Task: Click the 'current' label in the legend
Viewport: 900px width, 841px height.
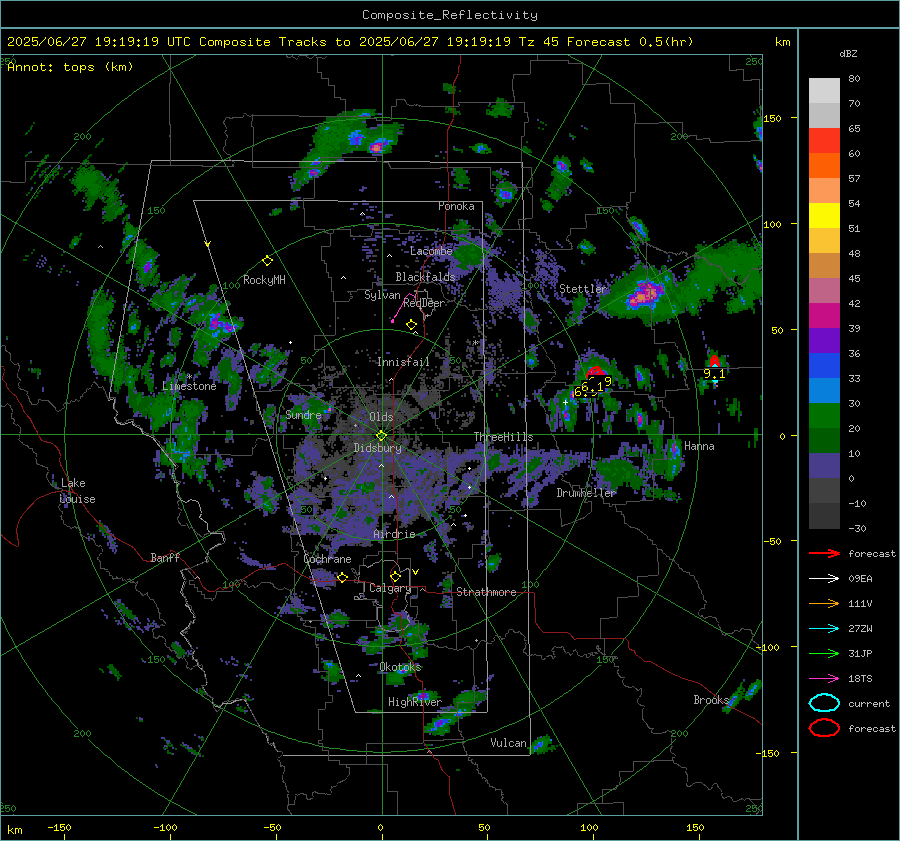Action: [869, 704]
